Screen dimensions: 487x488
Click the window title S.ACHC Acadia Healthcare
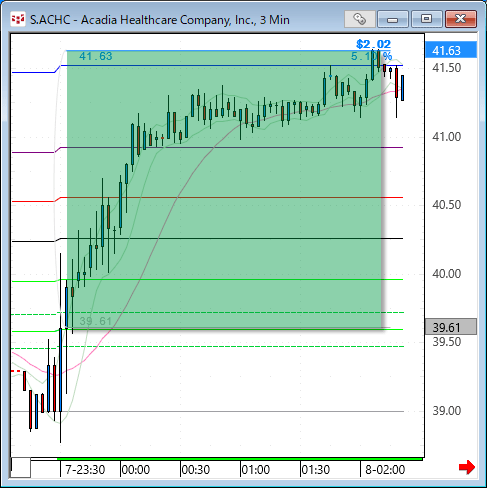[x=160, y=20]
